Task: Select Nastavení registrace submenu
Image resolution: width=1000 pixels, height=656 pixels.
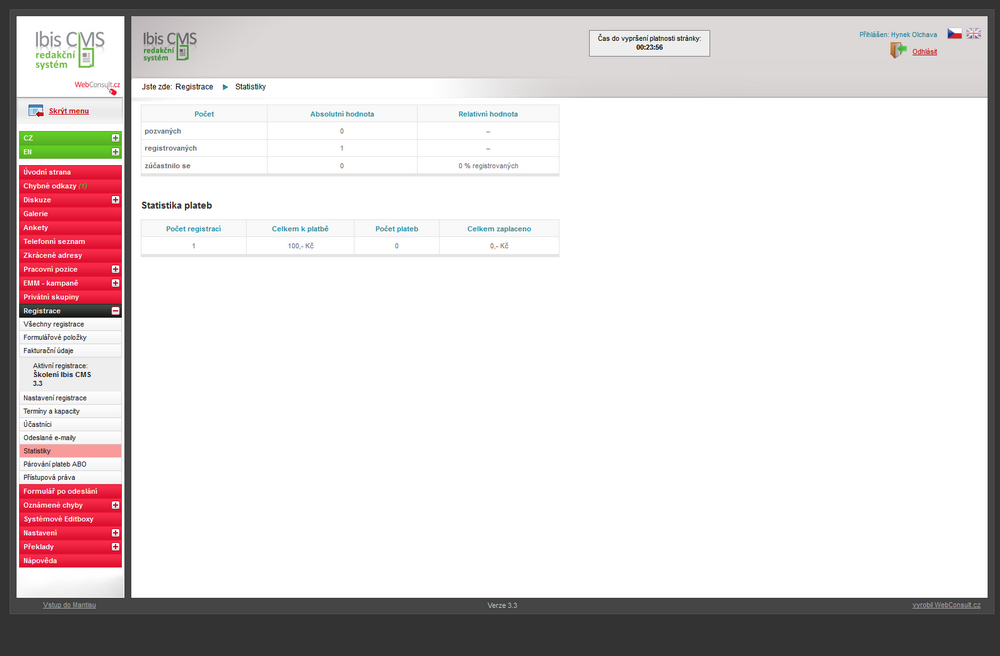Action: [70, 398]
